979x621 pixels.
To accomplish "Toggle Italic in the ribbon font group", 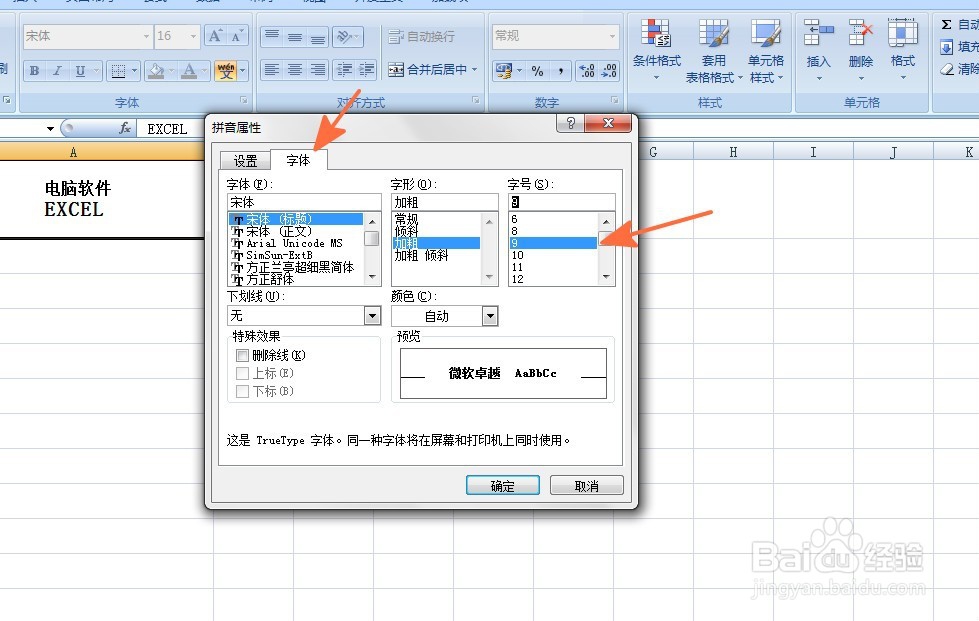I will (57, 71).
